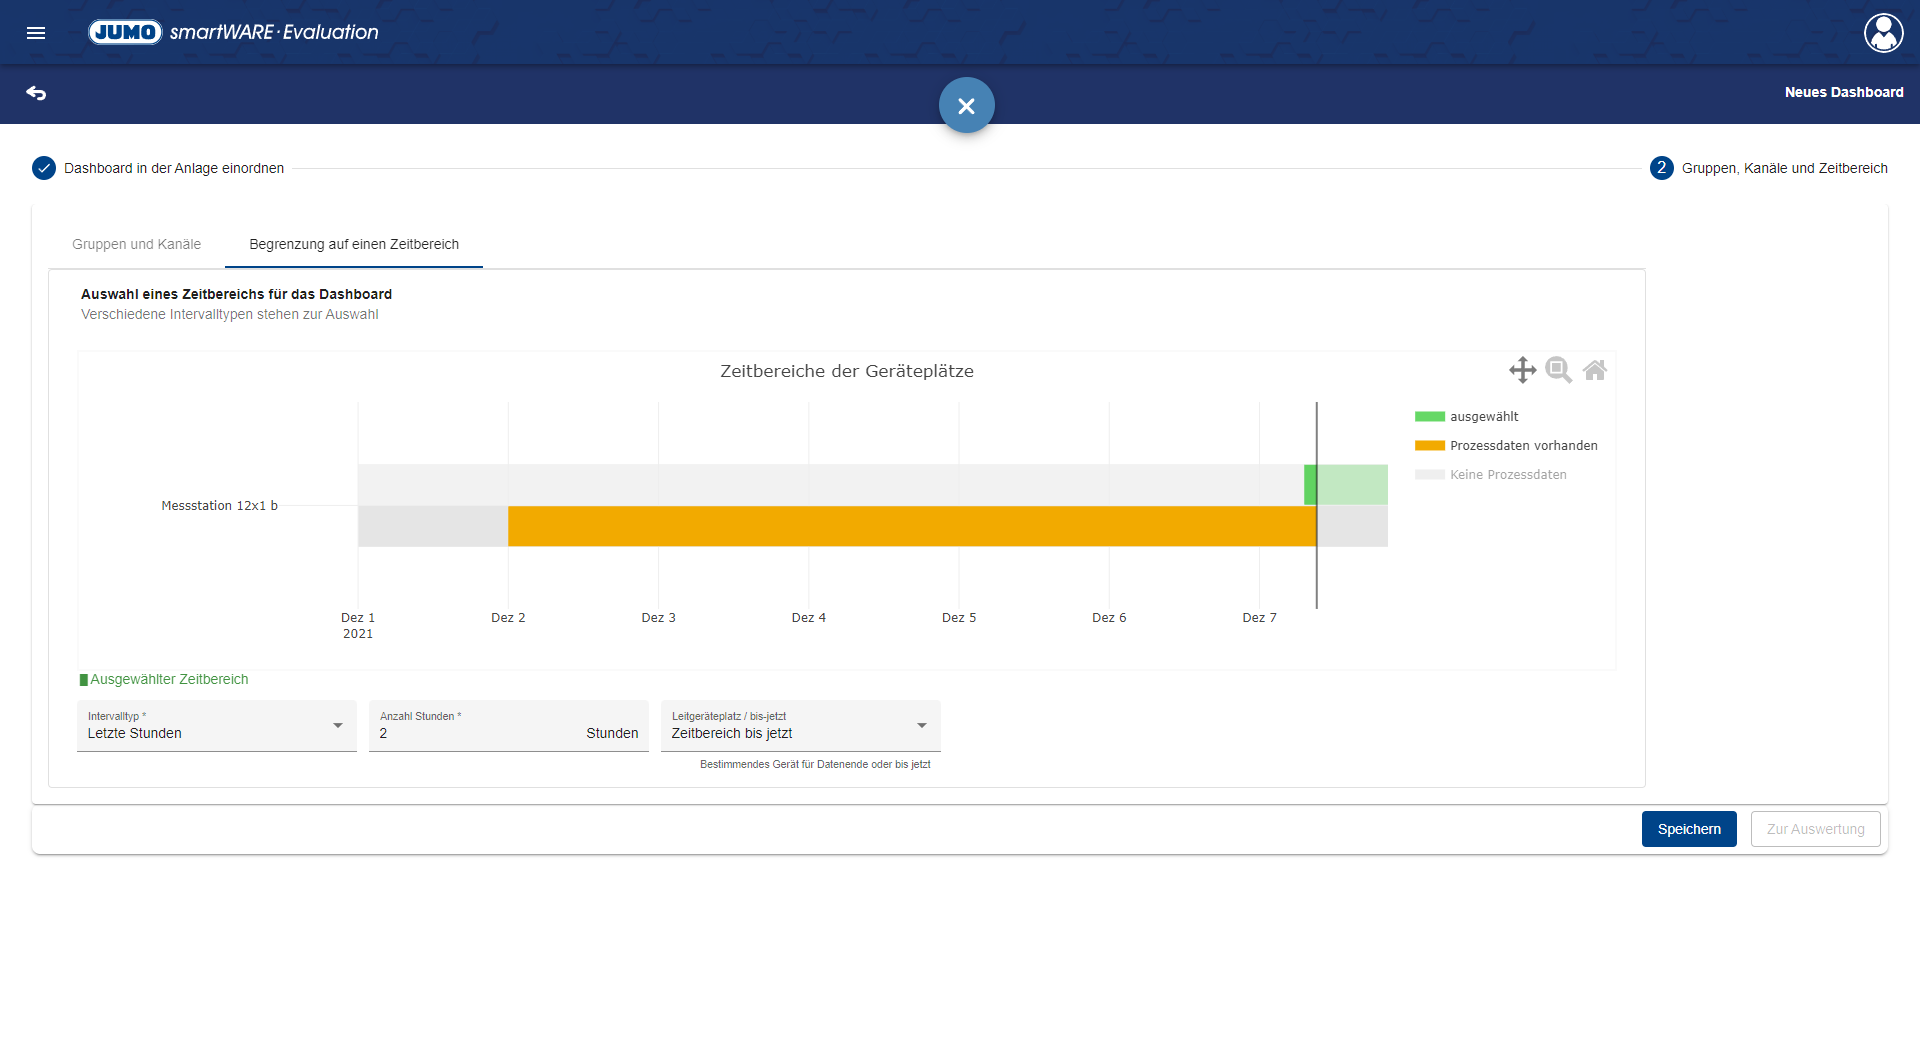Click the JUMO smartWARE logo
This screenshot has width=1920, height=1057.
[234, 32]
